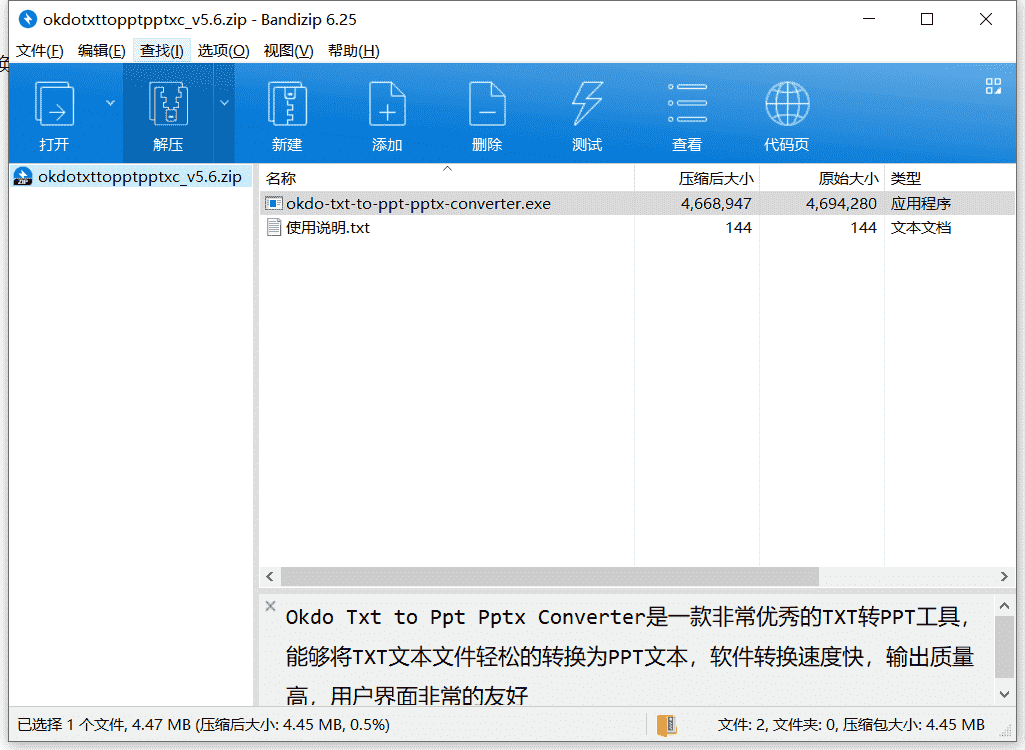
Task: Click the left arrow of the horizontal scrollbar
Action: (269, 576)
